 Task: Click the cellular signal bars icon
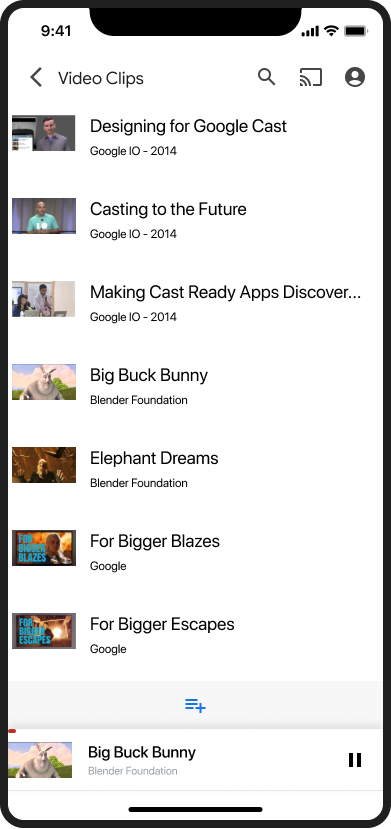point(310,32)
